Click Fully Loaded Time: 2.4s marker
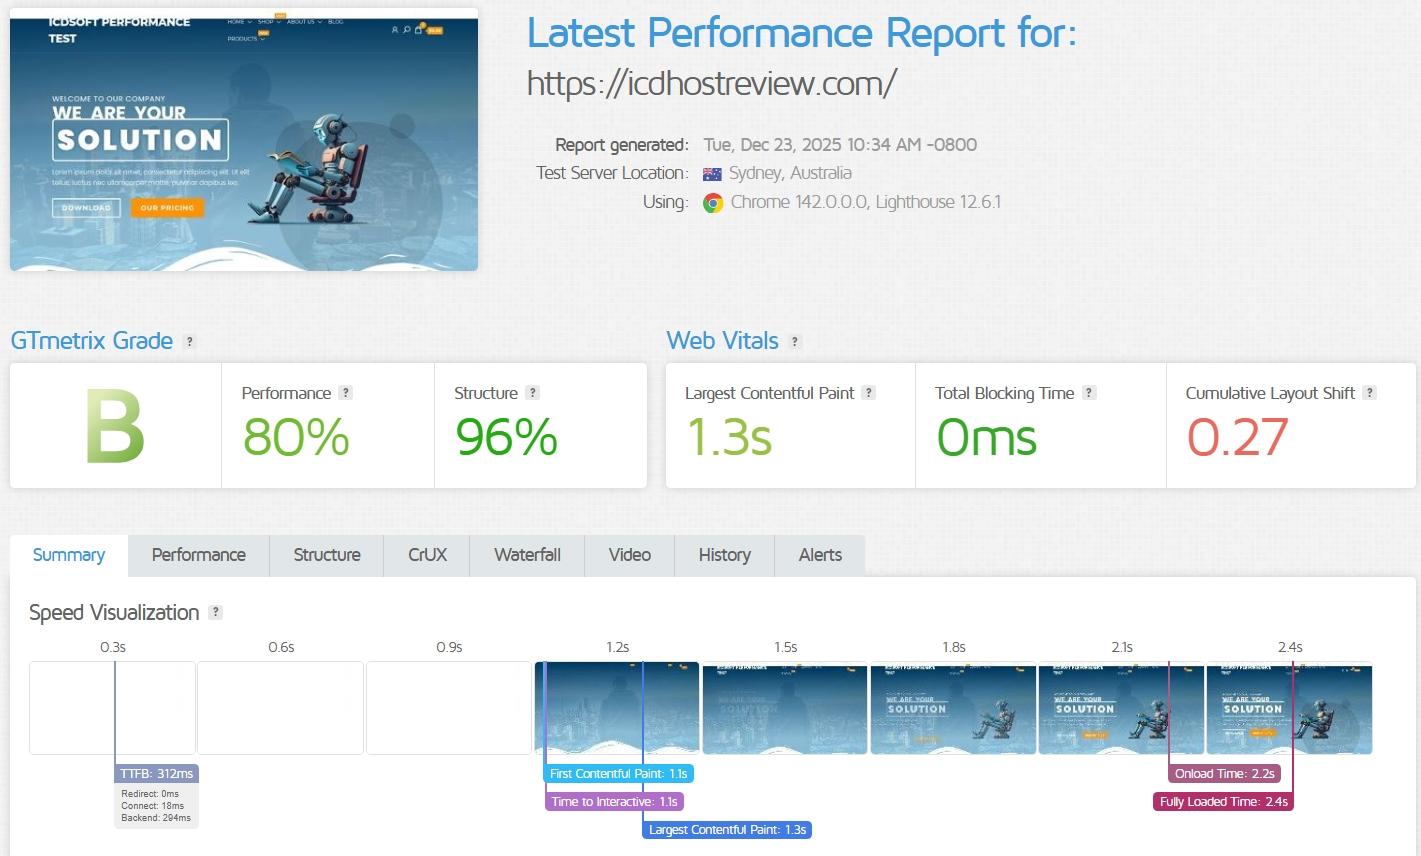 pyautogui.click(x=1223, y=802)
